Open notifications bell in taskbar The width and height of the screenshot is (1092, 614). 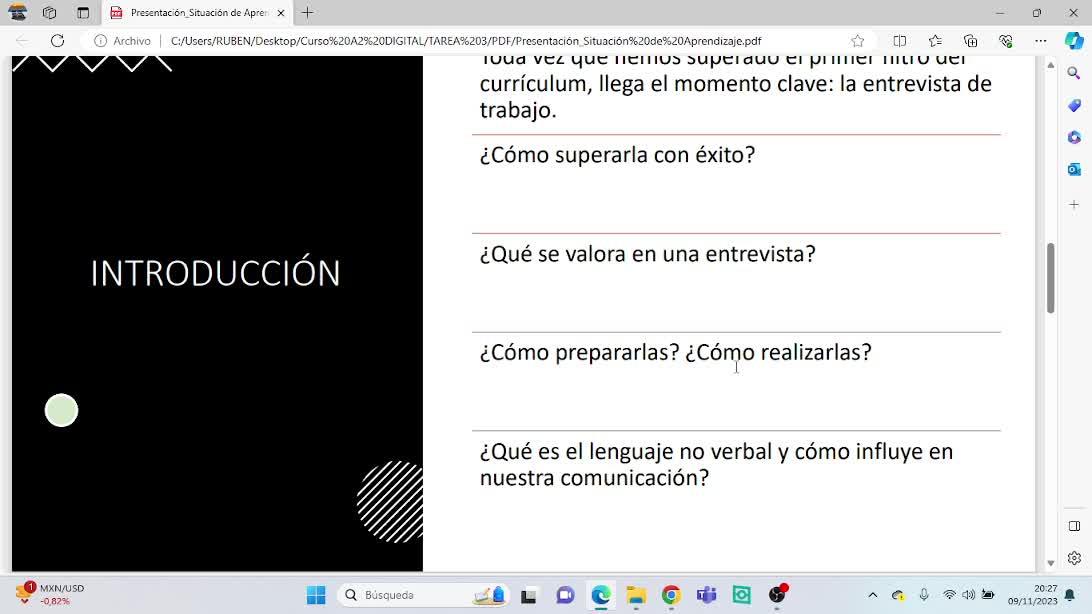tap(1070, 595)
